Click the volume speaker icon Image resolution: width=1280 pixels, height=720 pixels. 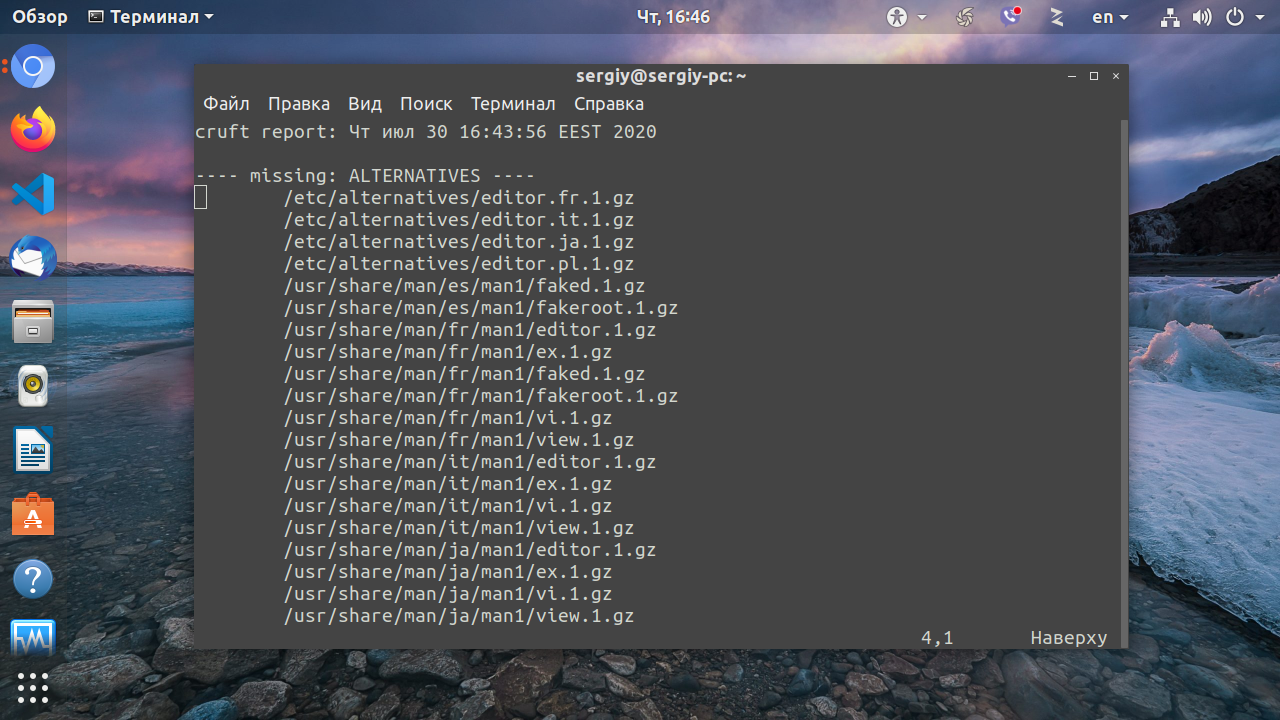point(1202,17)
